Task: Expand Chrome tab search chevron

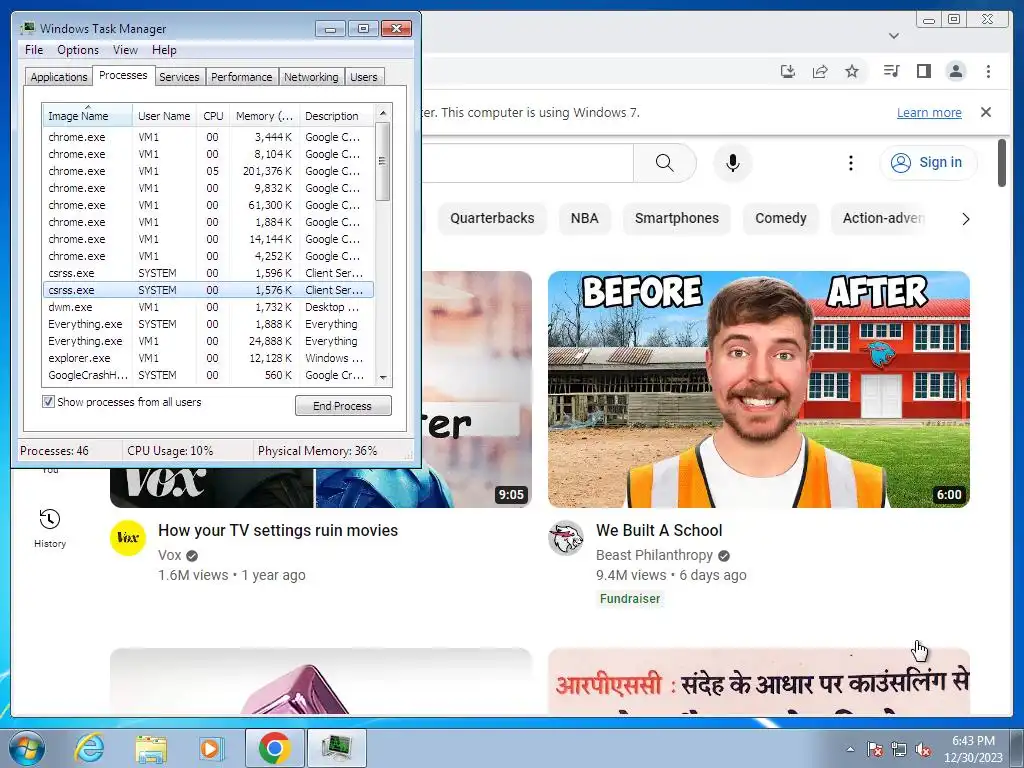Action: click(x=894, y=36)
